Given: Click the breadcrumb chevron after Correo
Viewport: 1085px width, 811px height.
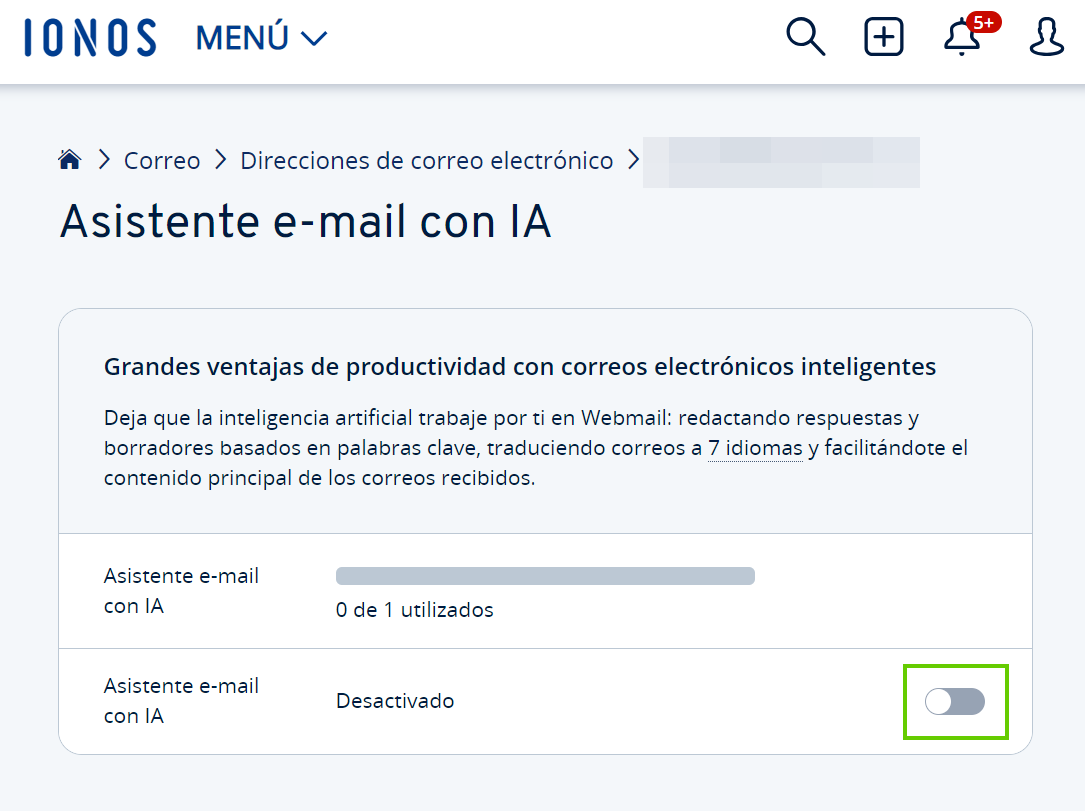Looking at the screenshot, I should click(220, 160).
